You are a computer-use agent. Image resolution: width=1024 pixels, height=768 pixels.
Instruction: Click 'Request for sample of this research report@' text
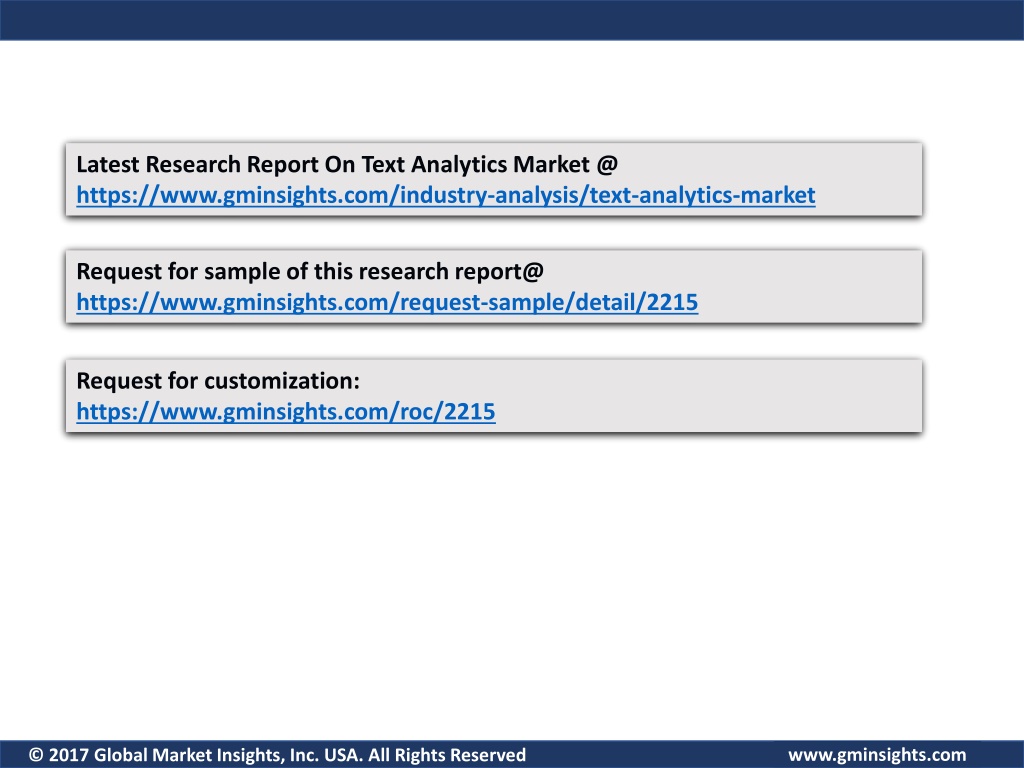coord(310,271)
